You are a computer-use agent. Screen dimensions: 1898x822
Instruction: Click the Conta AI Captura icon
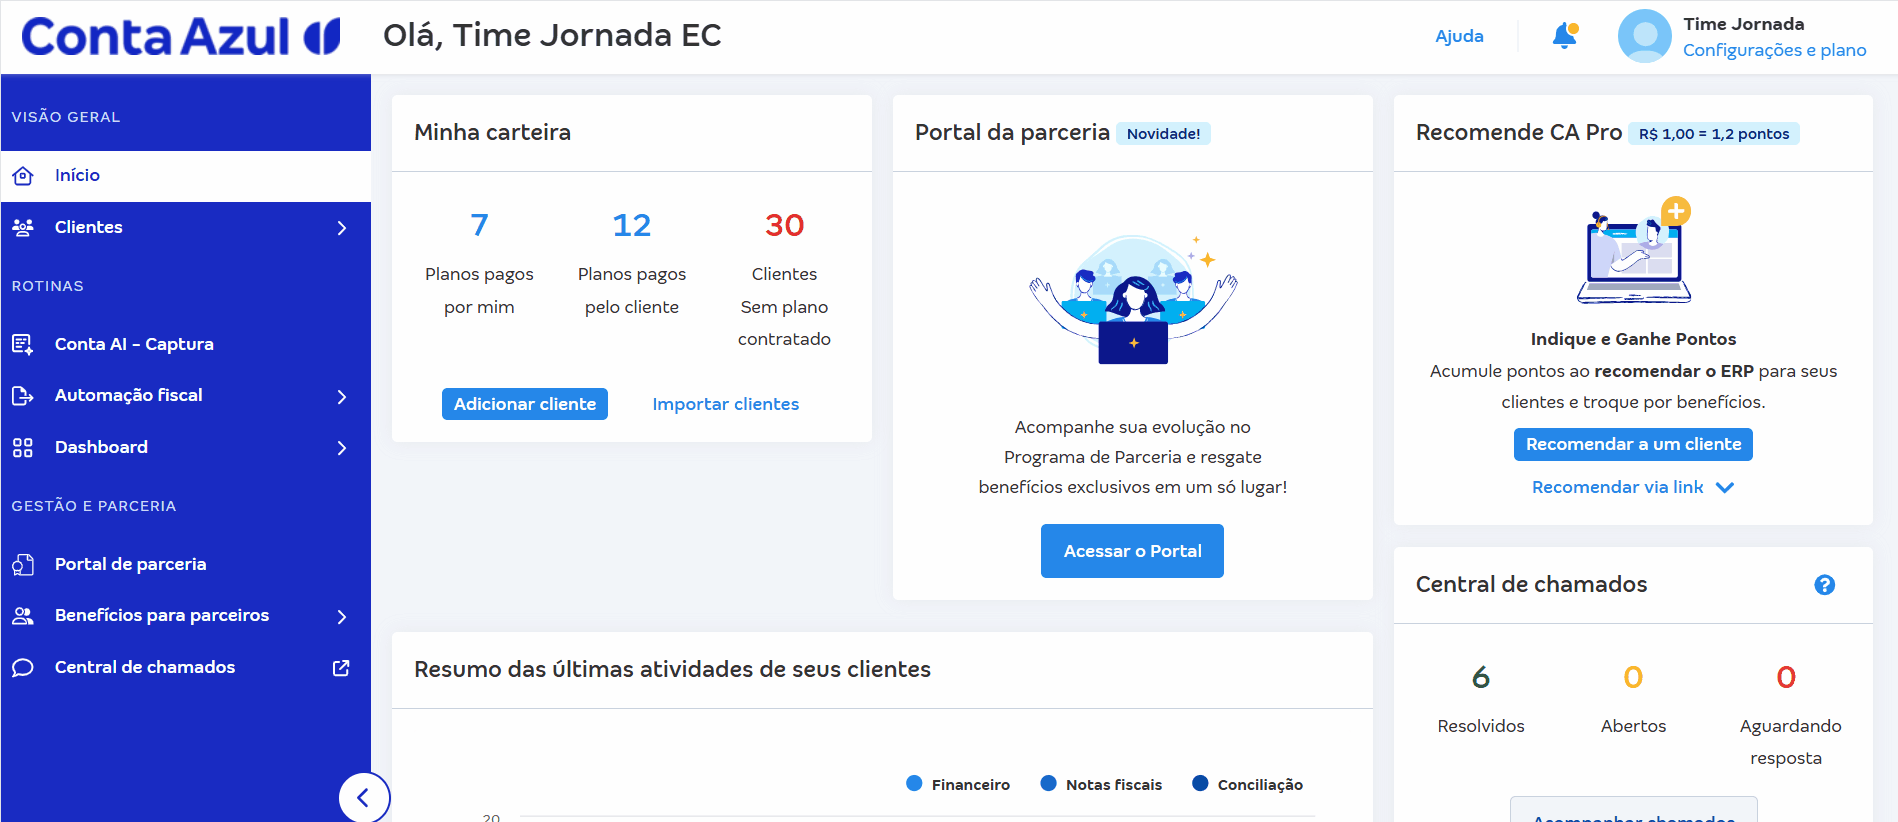23,344
